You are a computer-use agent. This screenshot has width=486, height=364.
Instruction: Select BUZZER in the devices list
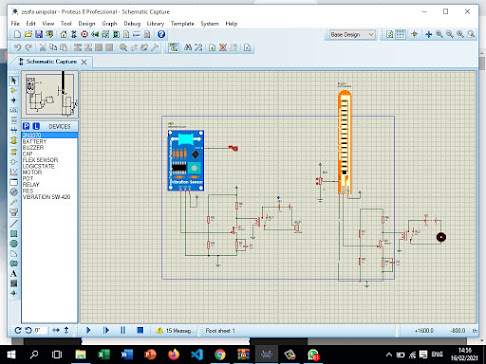coord(50,147)
